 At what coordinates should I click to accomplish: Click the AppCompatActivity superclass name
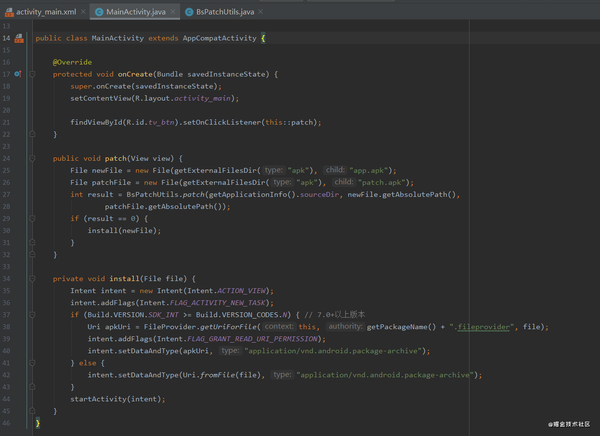[219, 38]
